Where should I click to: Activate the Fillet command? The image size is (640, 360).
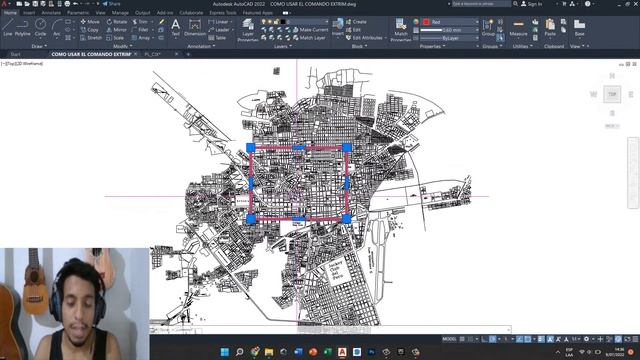pyautogui.click(x=140, y=30)
